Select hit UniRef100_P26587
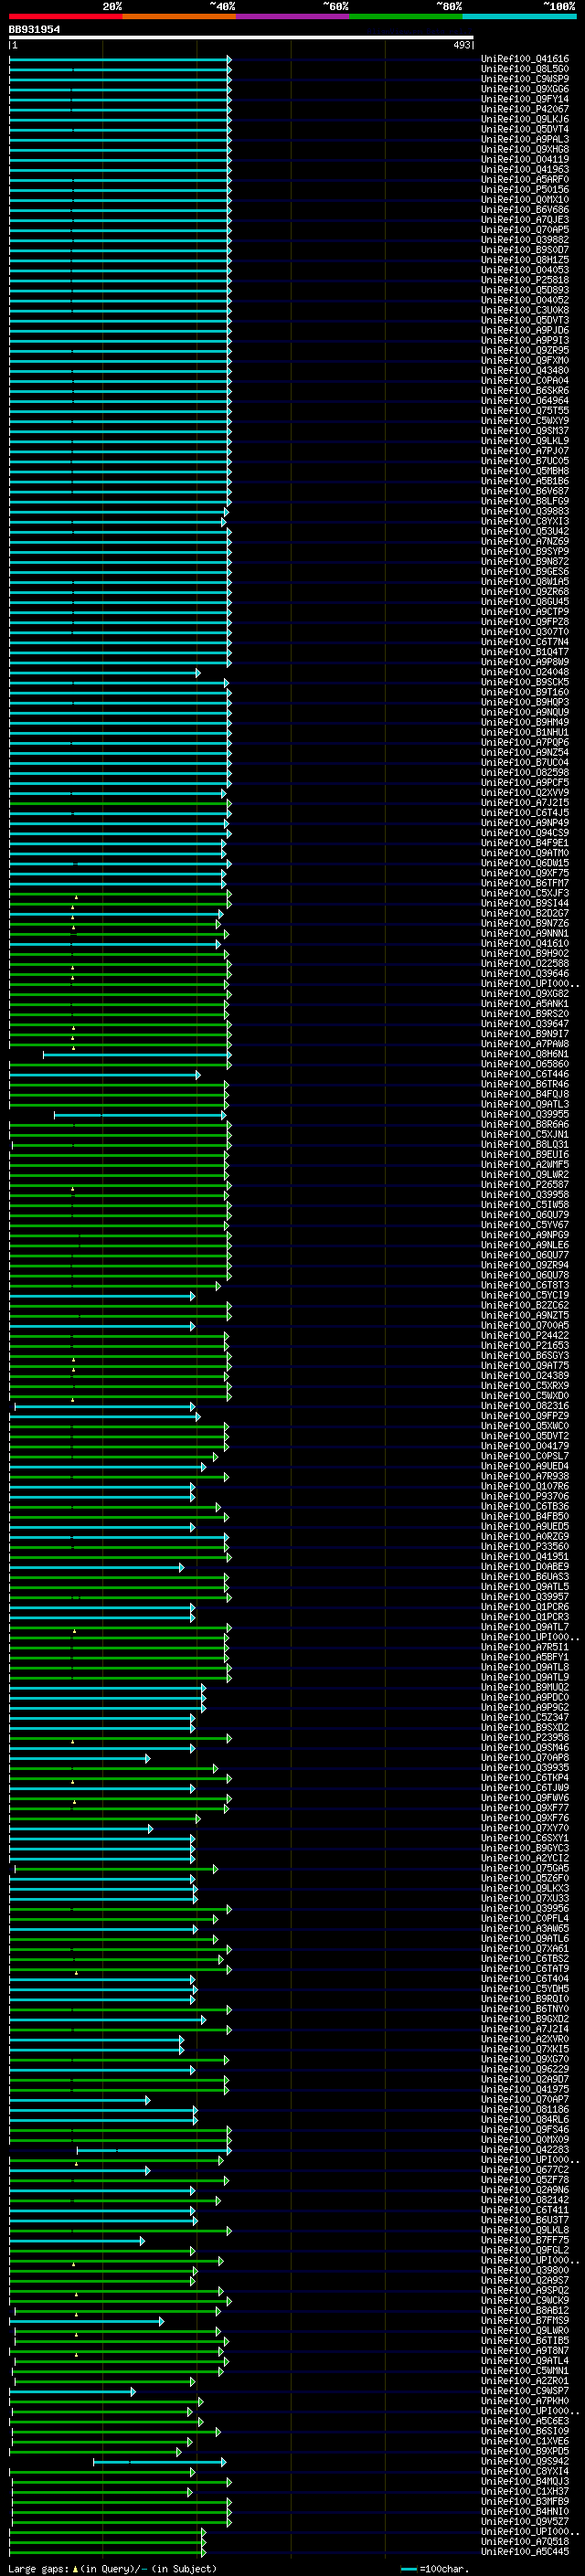 point(525,1185)
